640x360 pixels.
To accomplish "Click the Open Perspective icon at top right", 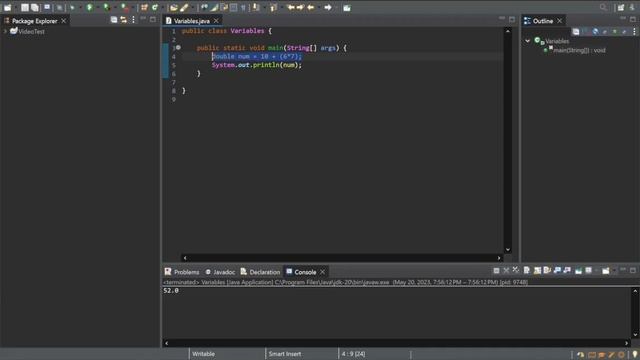I will [x=621, y=7].
